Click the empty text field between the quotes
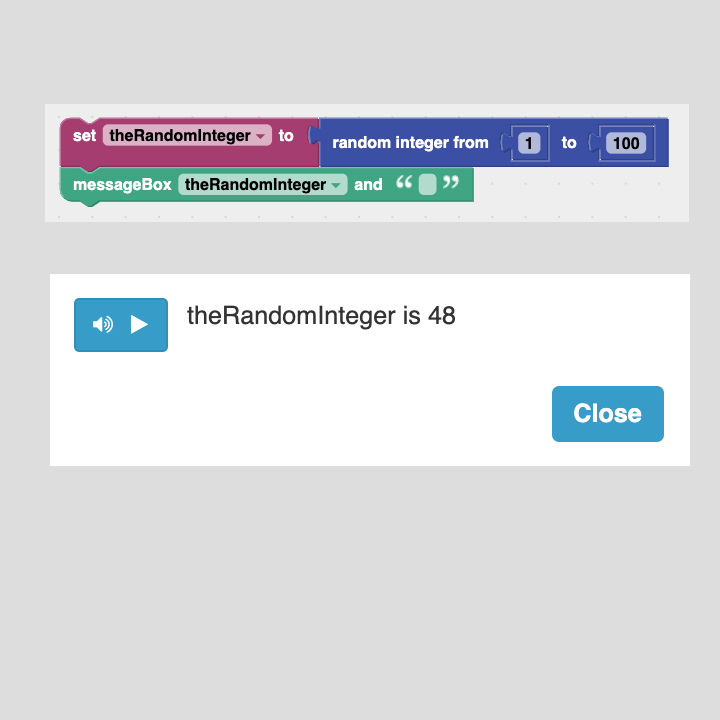The height and width of the screenshot is (720, 720). click(428, 185)
